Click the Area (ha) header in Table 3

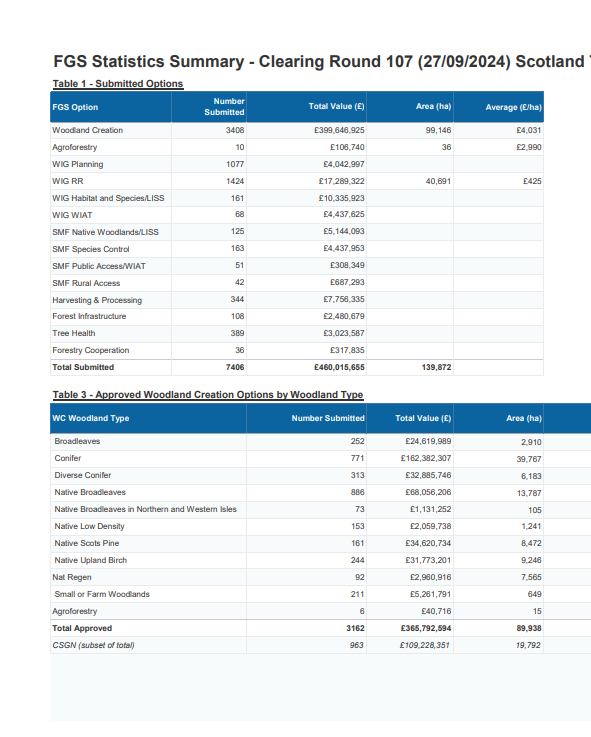pos(524,418)
